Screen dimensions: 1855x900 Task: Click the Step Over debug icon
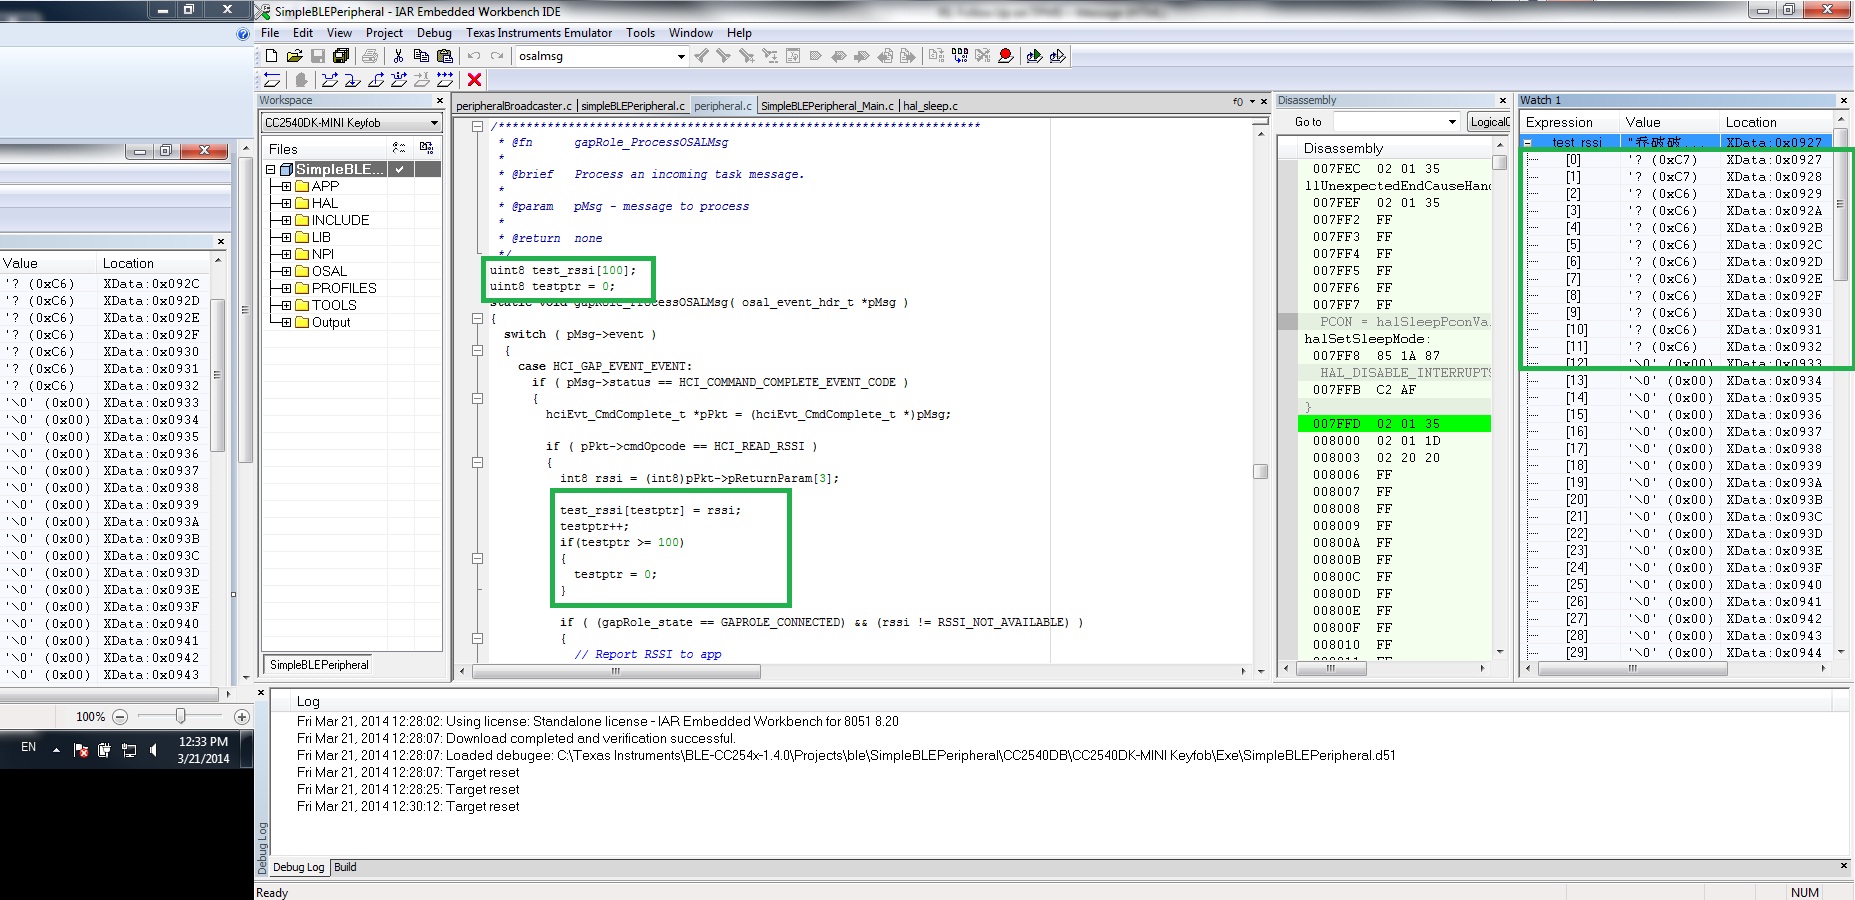click(330, 80)
